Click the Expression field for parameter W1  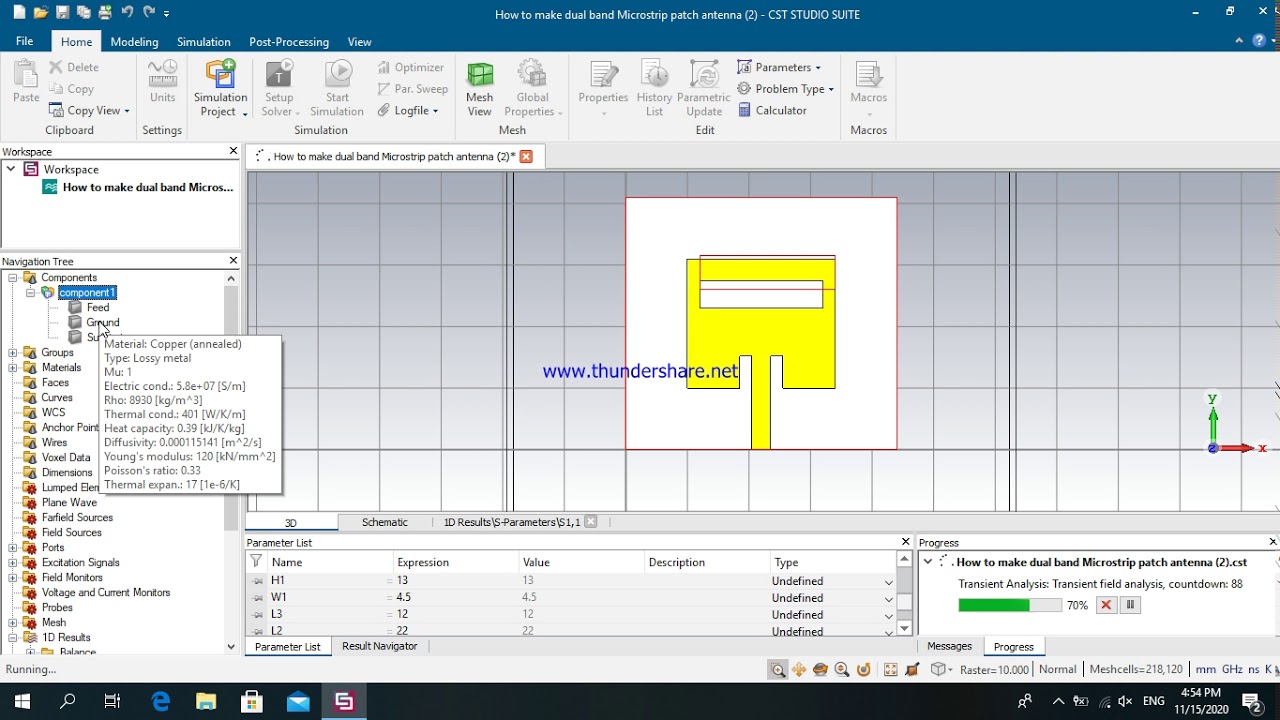coord(454,598)
